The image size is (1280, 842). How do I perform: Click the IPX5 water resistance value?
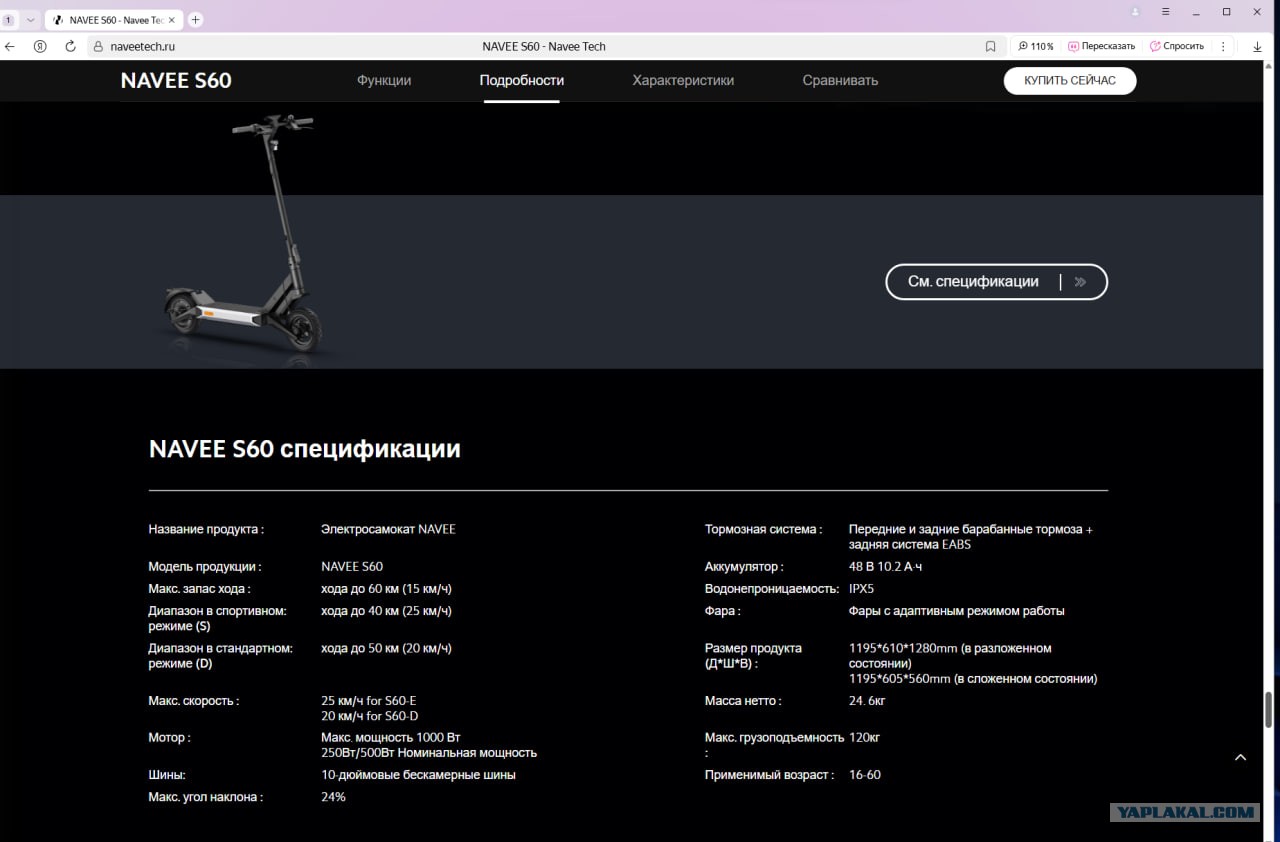pyautogui.click(x=861, y=589)
